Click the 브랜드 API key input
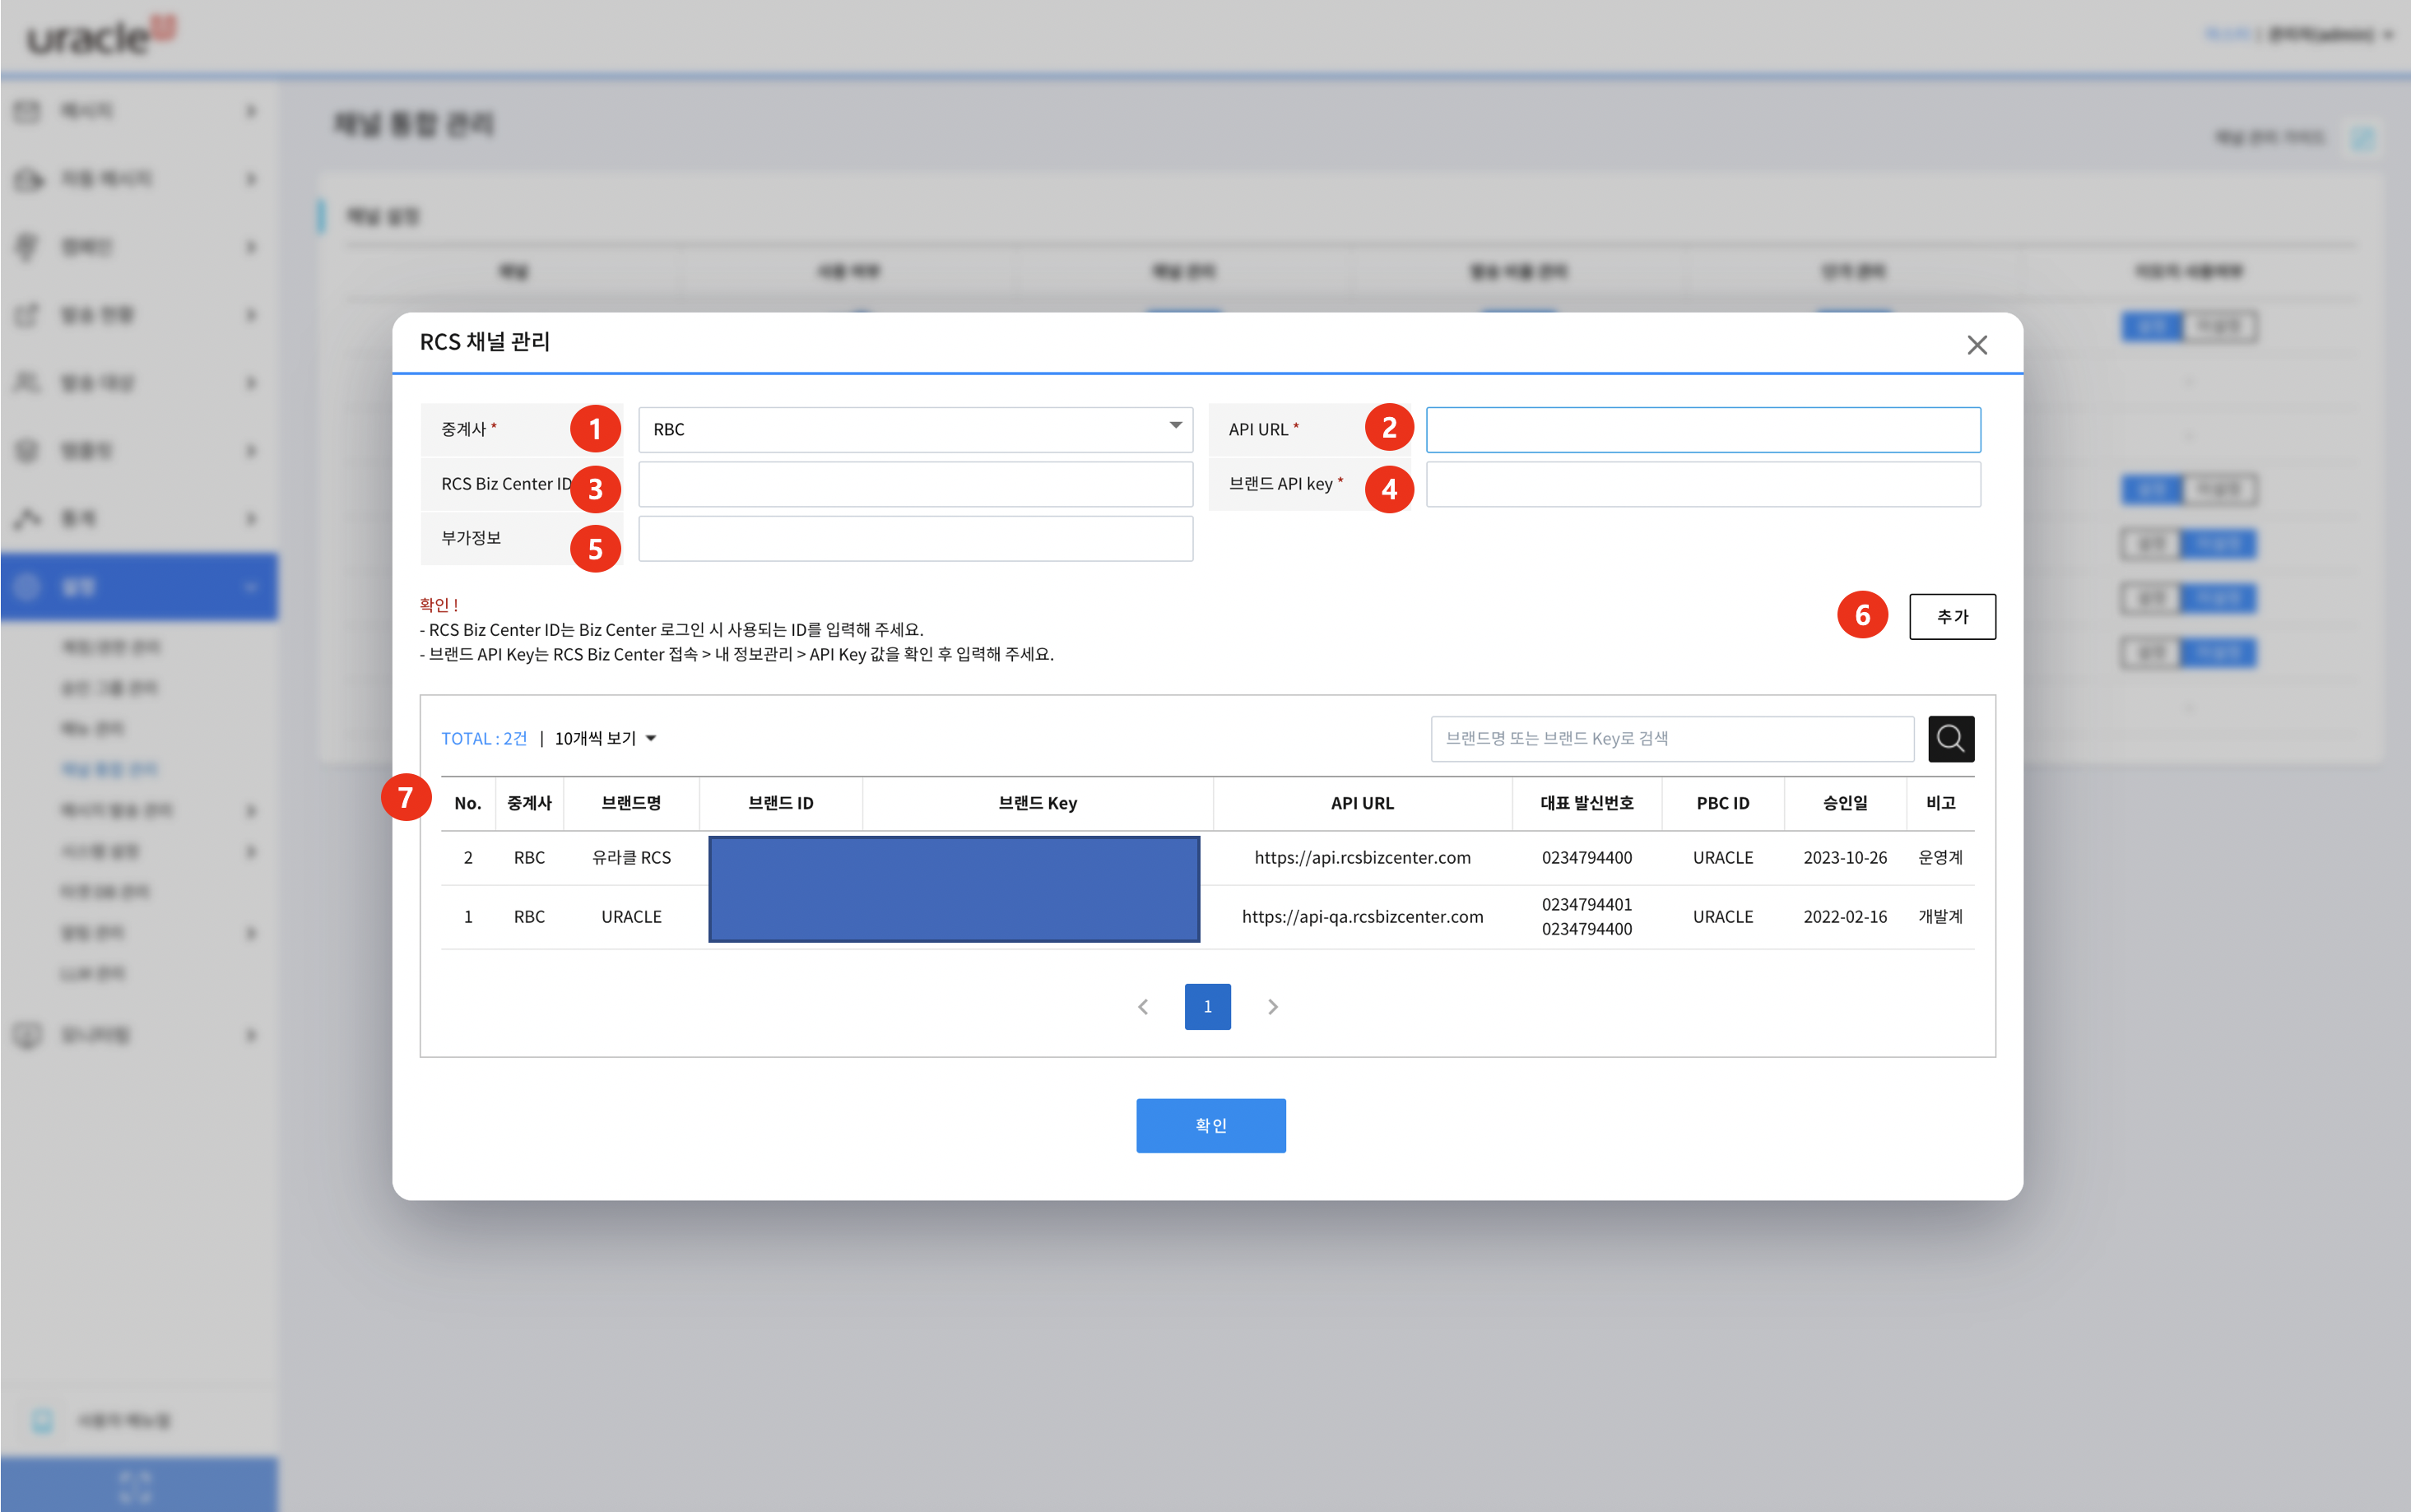The height and width of the screenshot is (1512, 2411). [1702, 484]
